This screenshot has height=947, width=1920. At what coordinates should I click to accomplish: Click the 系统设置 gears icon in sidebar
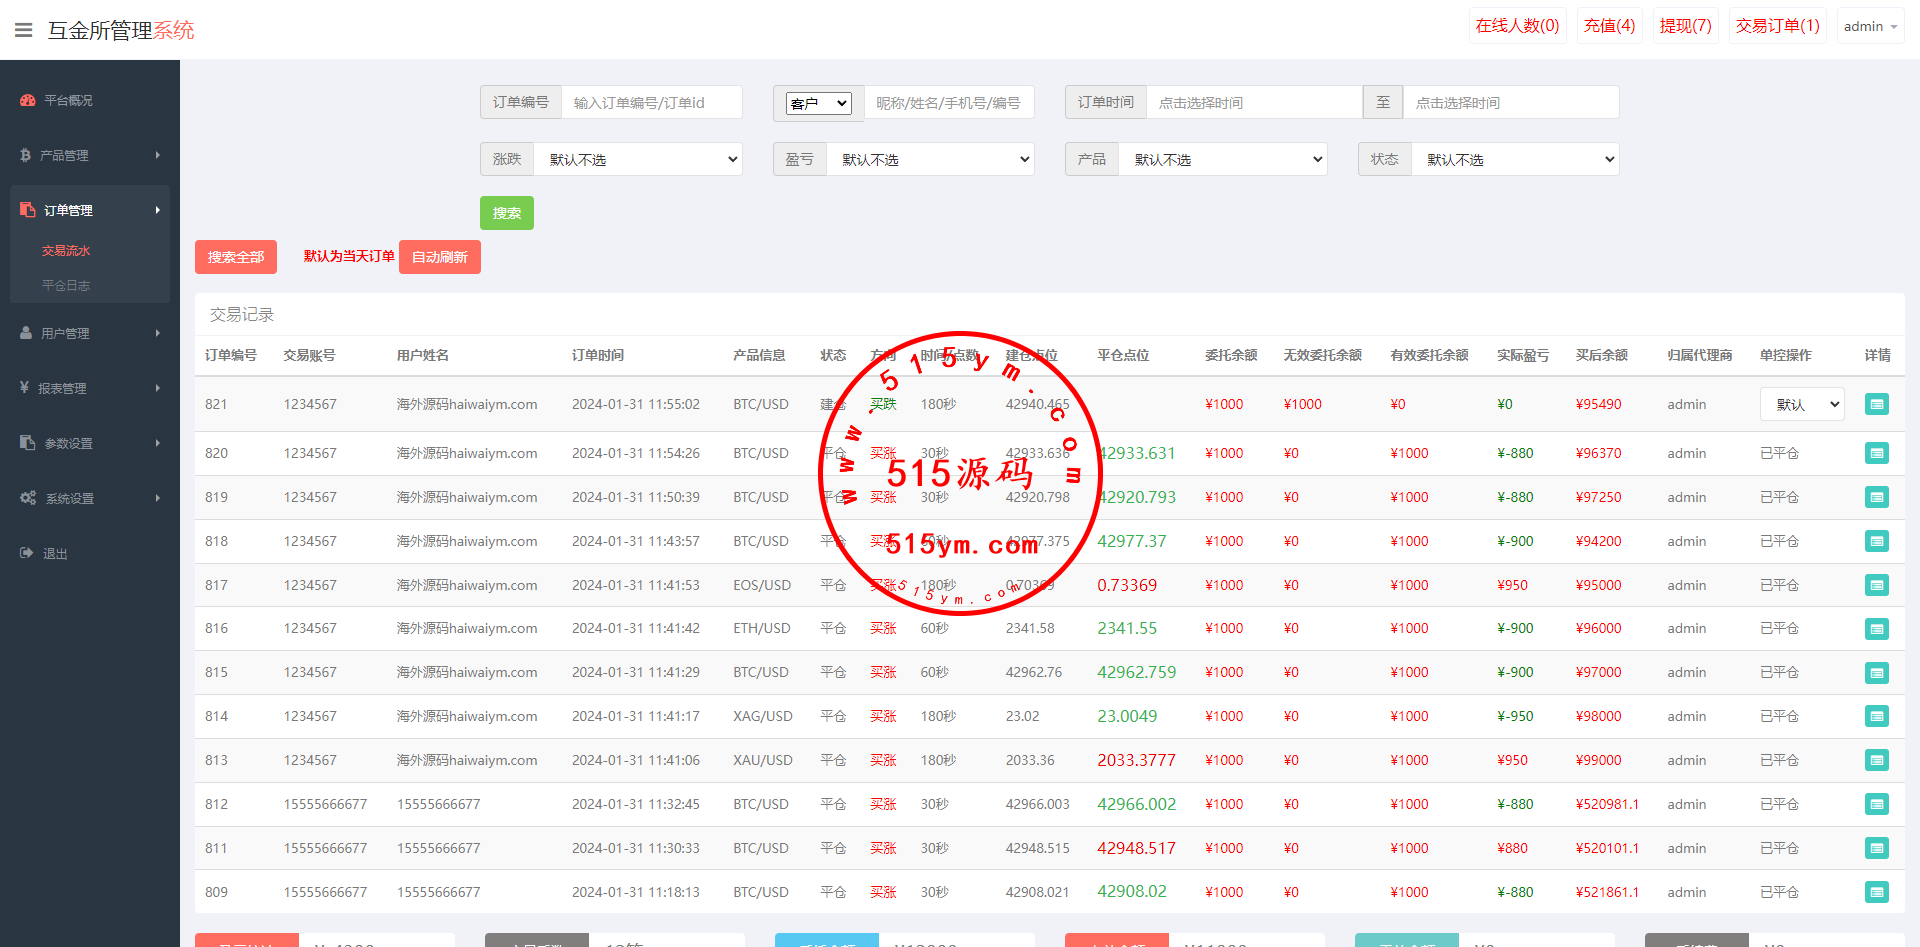(28, 498)
